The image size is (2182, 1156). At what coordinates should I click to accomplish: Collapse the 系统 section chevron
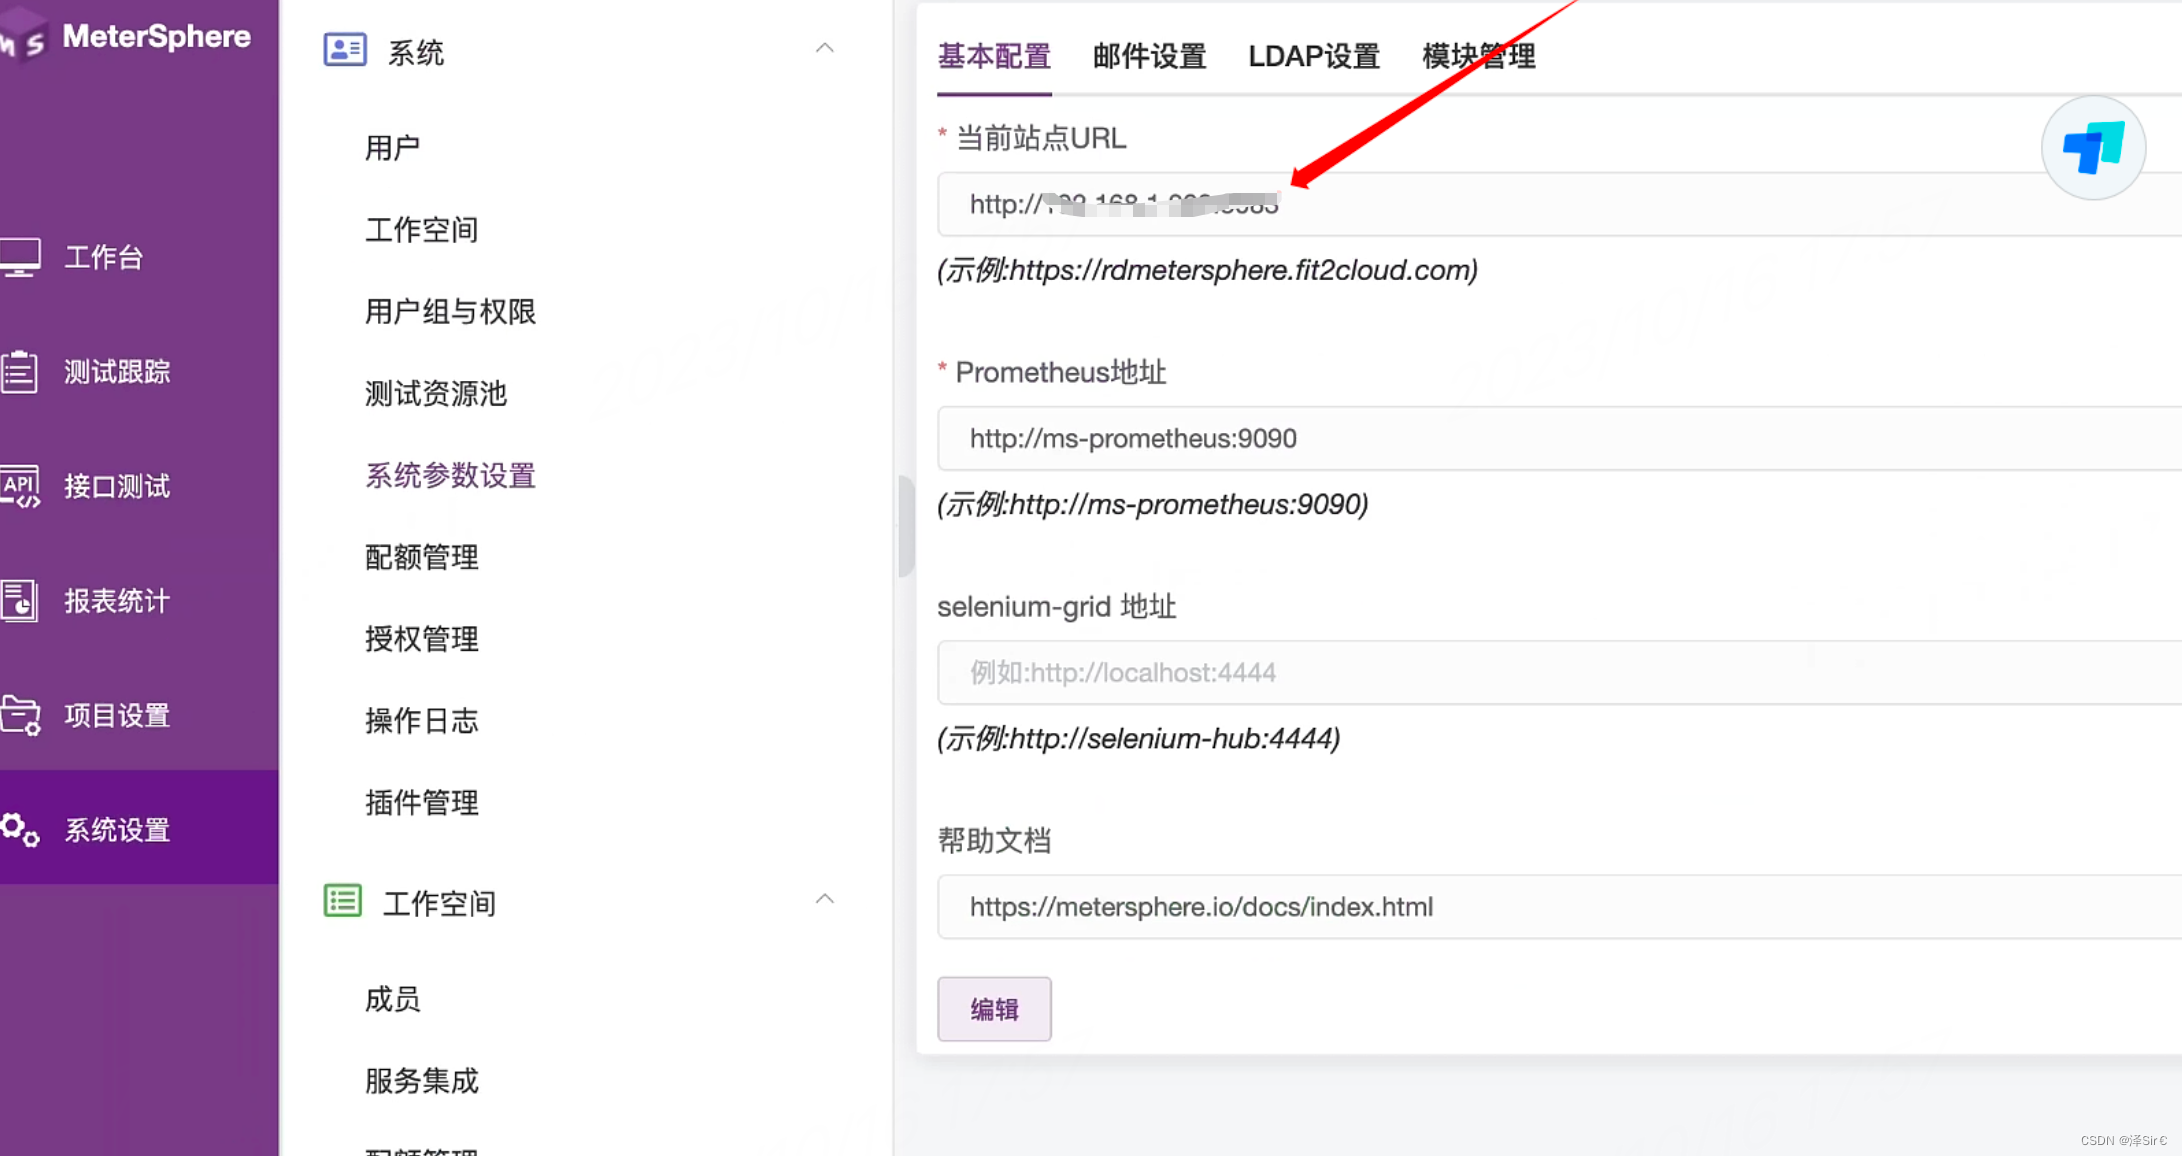(825, 48)
